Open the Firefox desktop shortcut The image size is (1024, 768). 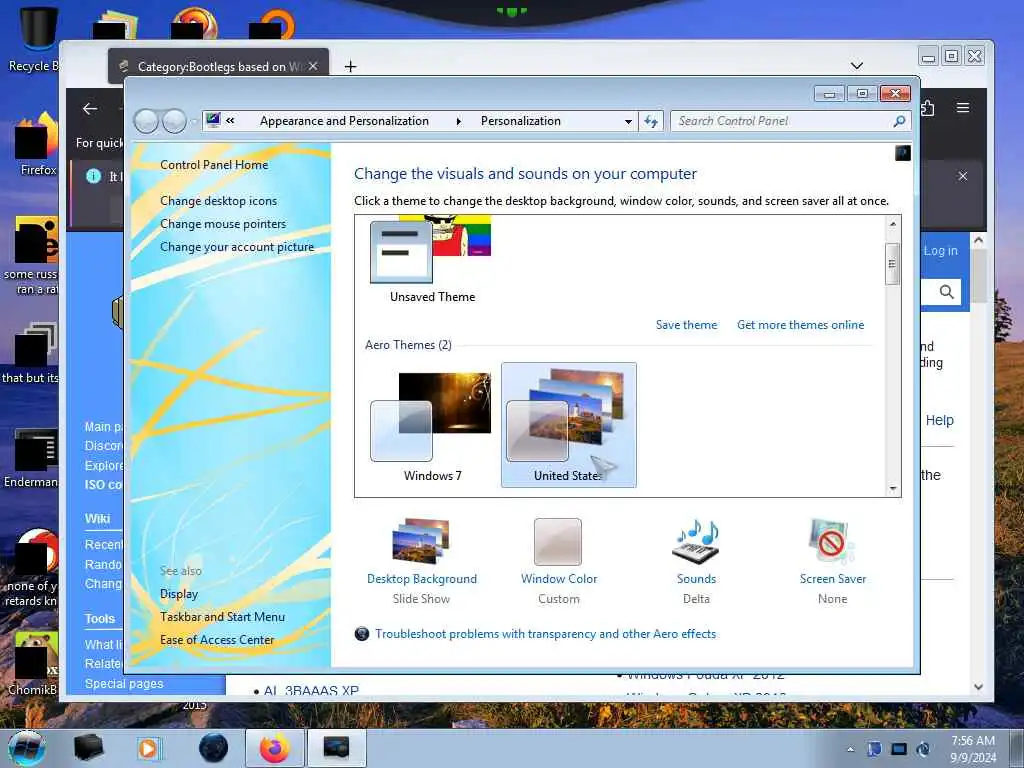[x=37, y=144]
